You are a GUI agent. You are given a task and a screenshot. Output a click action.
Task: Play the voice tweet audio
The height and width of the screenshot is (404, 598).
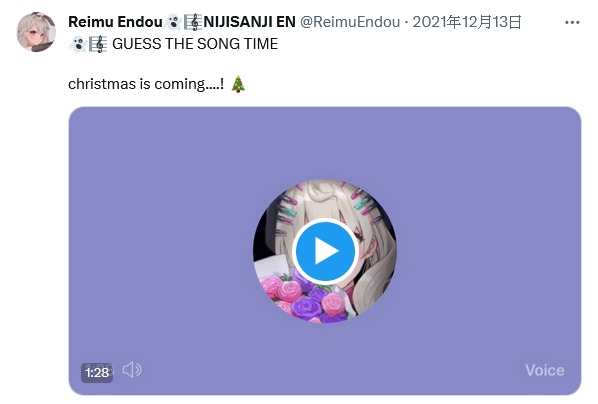pyautogui.click(x=325, y=251)
